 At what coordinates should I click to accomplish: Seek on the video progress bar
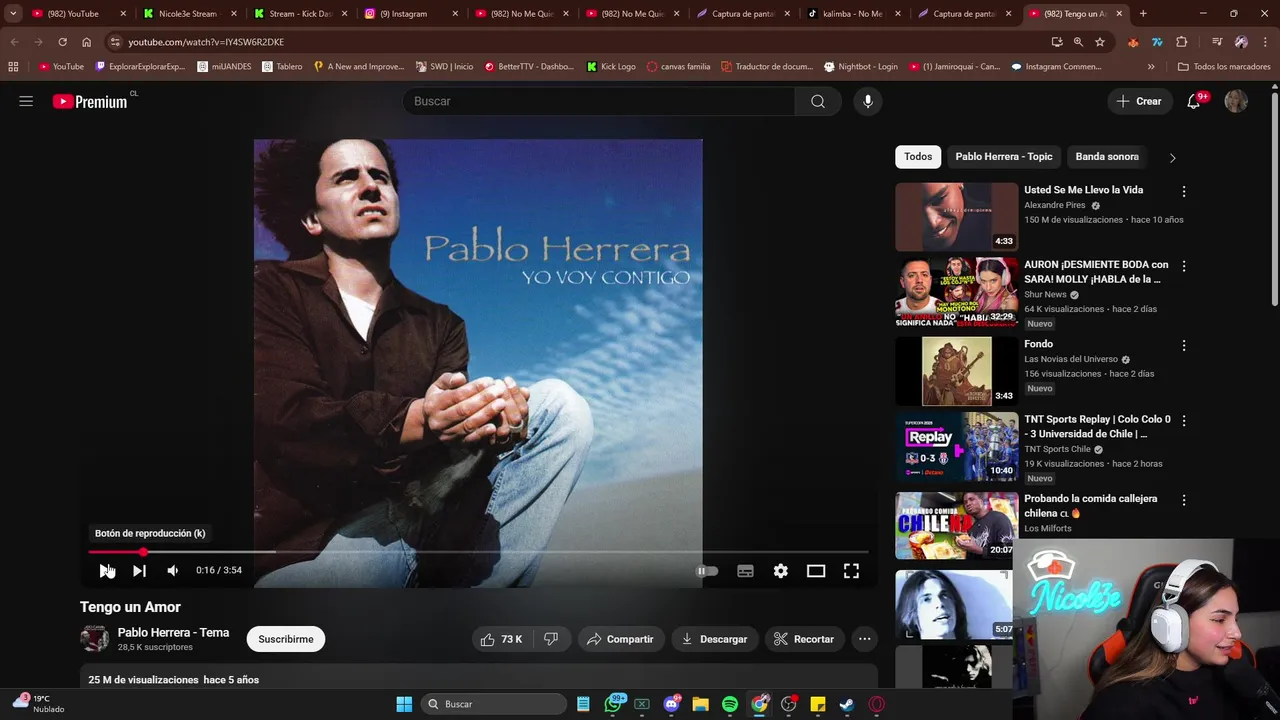[x=478, y=552]
